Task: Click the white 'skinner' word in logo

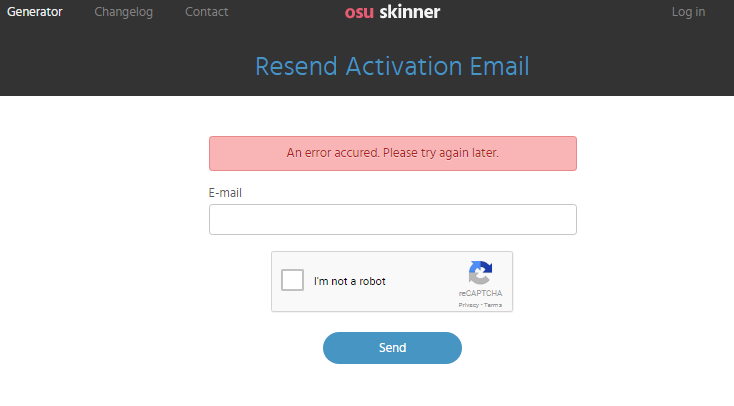Action: (410, 12)
